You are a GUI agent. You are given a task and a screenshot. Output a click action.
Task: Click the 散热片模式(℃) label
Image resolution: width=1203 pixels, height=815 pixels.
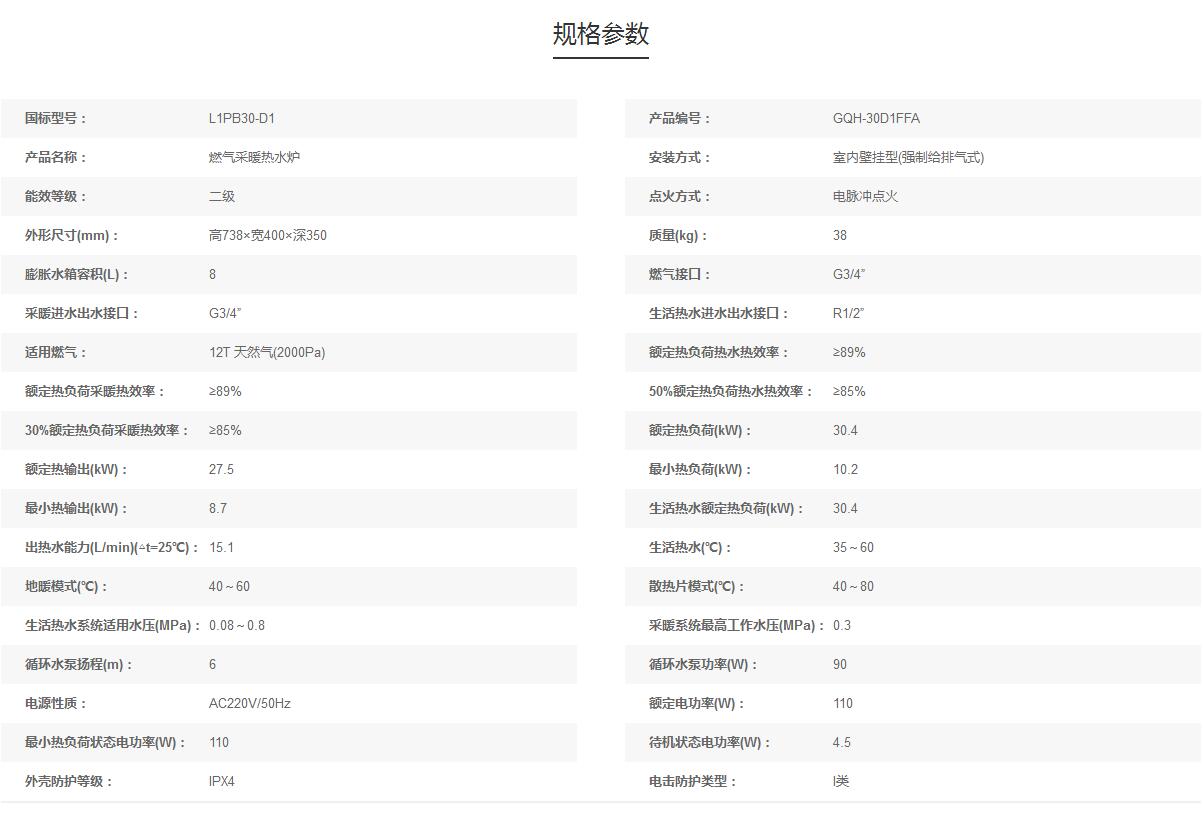697,586
